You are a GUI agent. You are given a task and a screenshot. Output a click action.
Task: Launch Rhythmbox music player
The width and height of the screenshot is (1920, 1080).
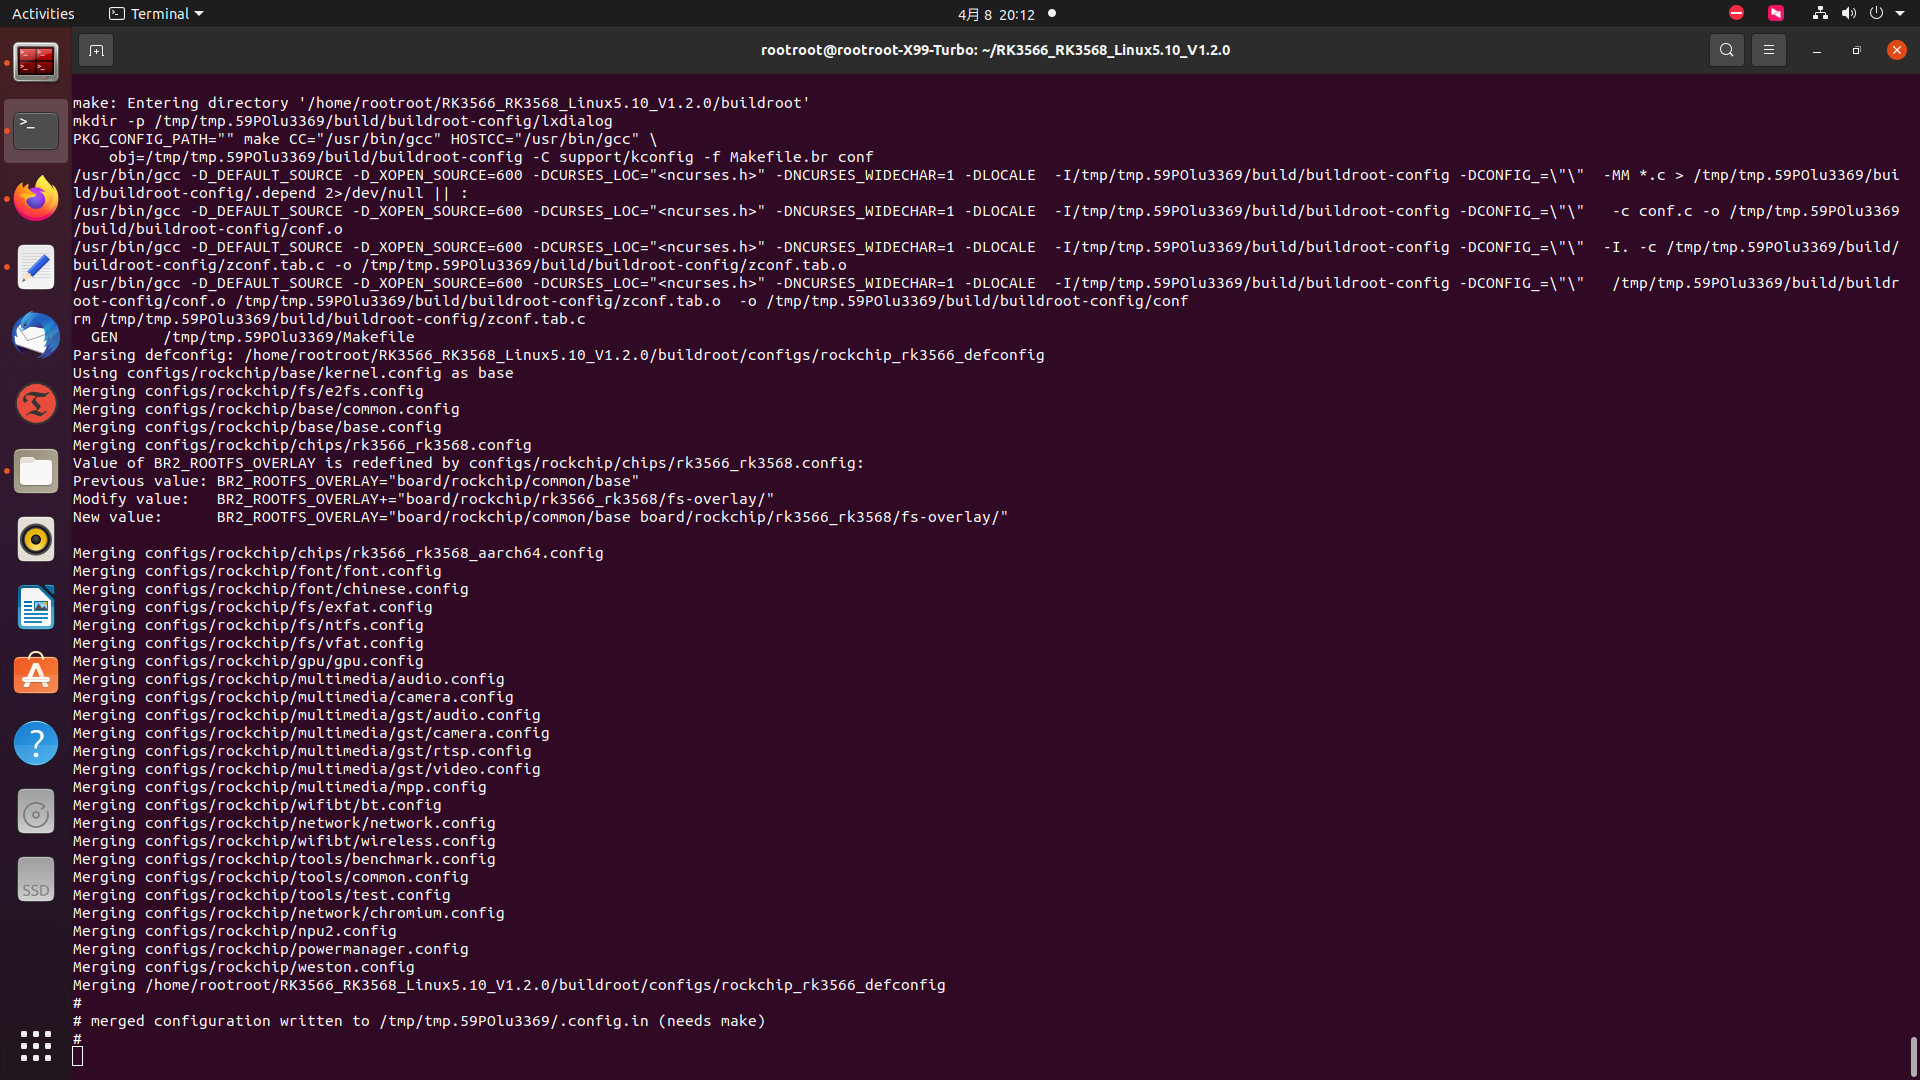[x=36, y=539]
